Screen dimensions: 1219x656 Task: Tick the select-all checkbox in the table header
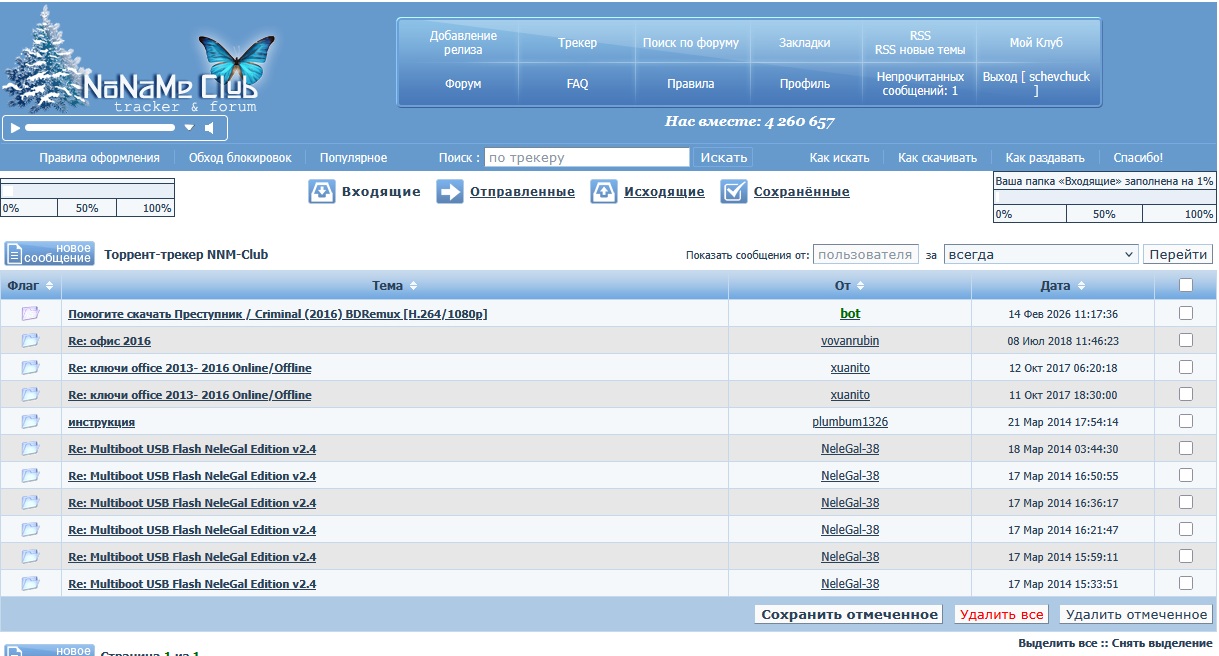[1186, 286]
